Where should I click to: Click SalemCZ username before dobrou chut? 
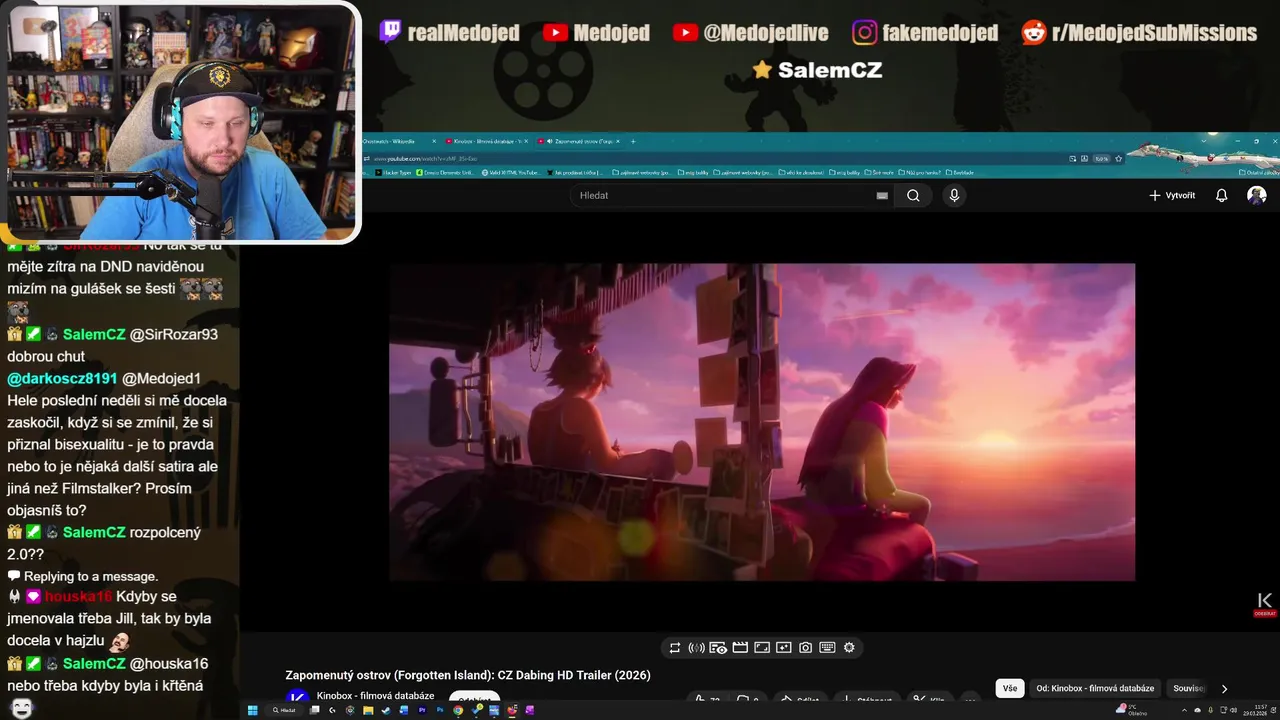[x=94, y=335]
